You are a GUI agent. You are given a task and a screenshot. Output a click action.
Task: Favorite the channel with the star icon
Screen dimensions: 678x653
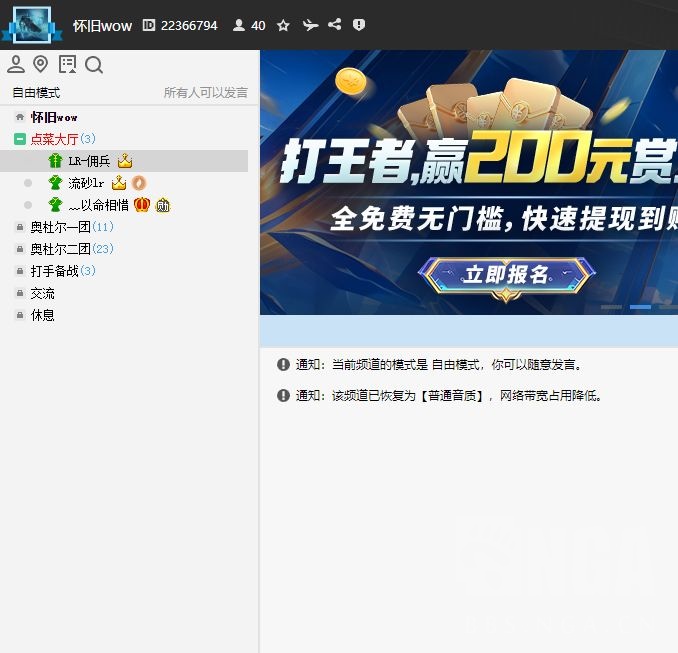pyautogui.click(x=283, y=25)
